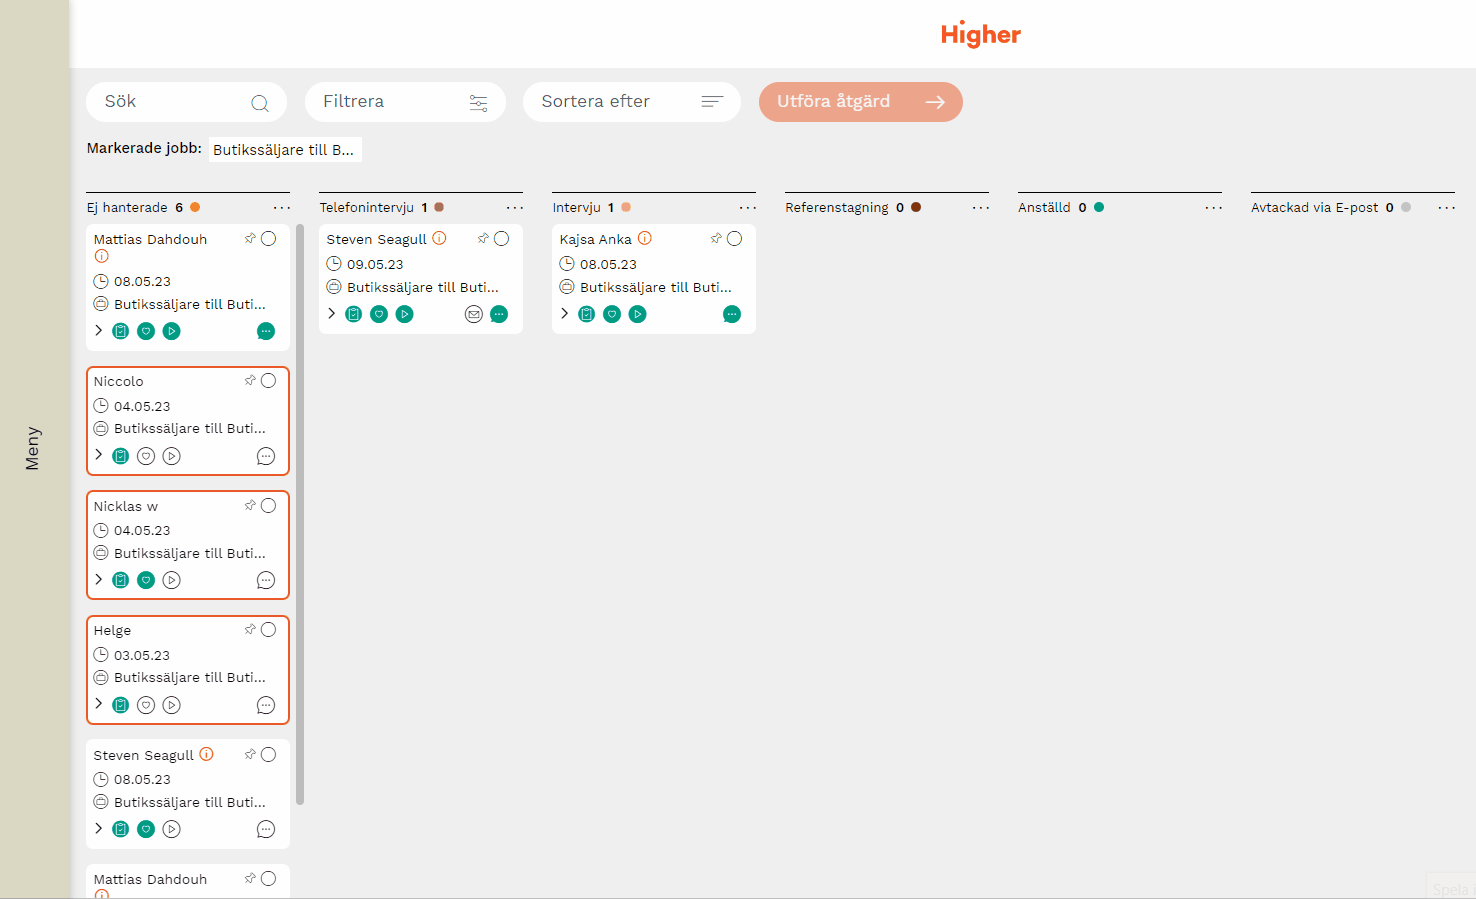Click the heart icon on Niccolo's card
The image size is (1476, 899).
[x=146, y=456]
